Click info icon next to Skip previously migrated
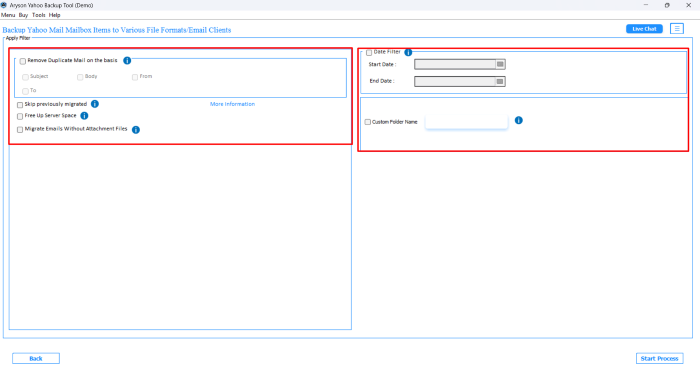Screen dimensions: 700x372 pos(95,104)
